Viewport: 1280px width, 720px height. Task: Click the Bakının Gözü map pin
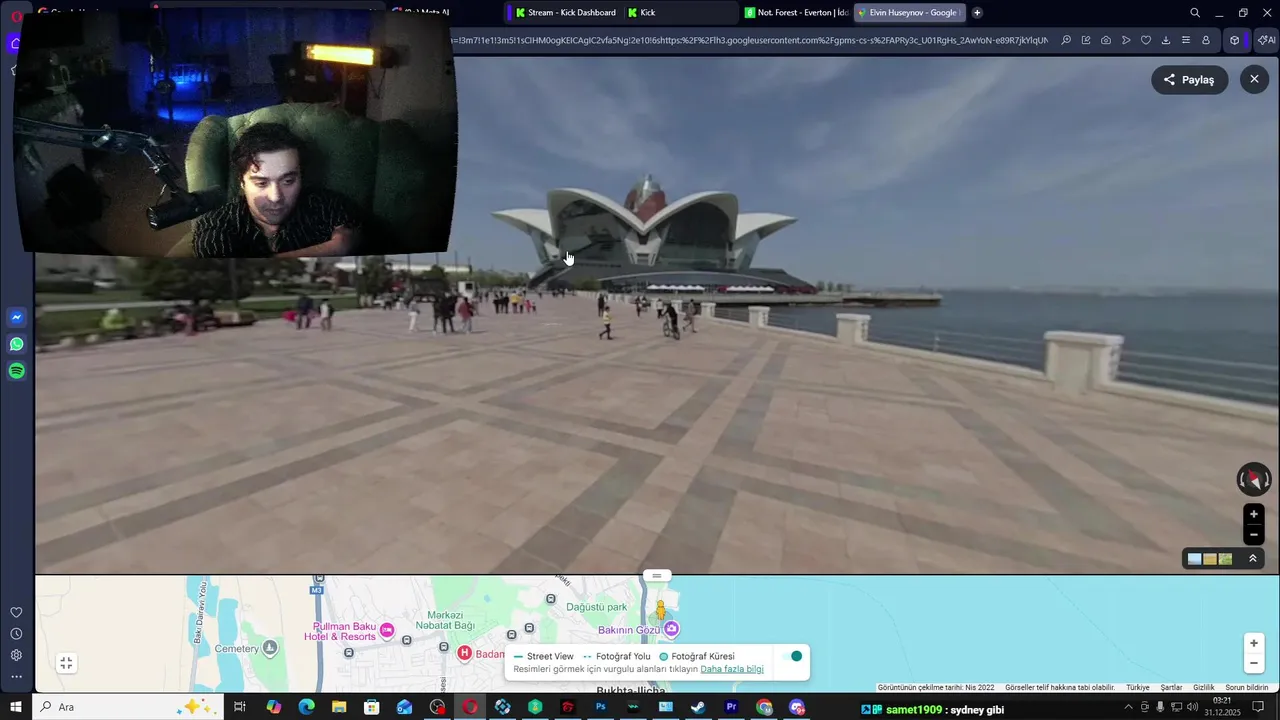pyautogui.click(x=672, y=629)
